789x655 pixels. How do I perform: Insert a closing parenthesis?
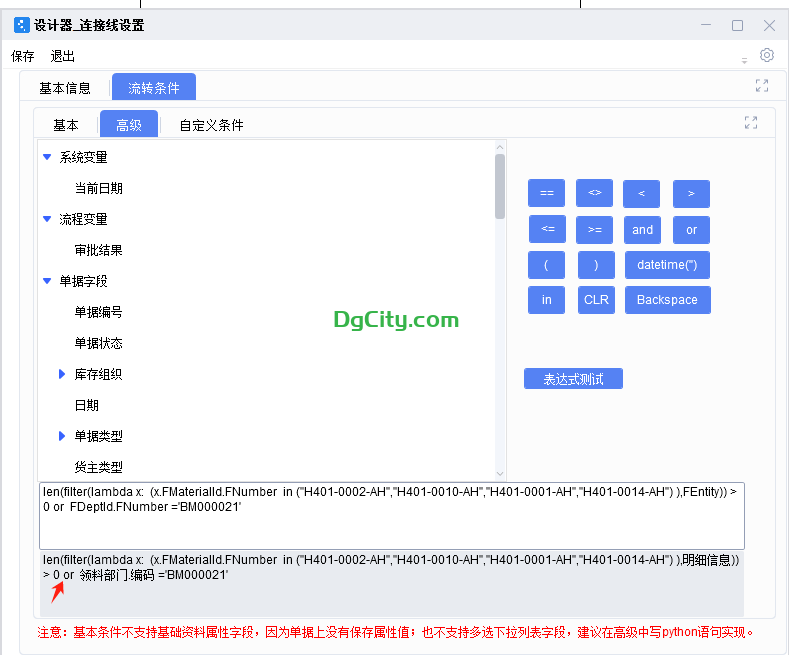[596, 265]
